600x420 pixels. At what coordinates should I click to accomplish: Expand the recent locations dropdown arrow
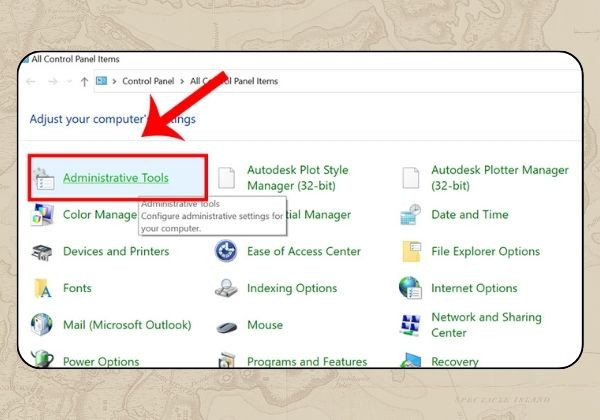(x=69, y=81)
